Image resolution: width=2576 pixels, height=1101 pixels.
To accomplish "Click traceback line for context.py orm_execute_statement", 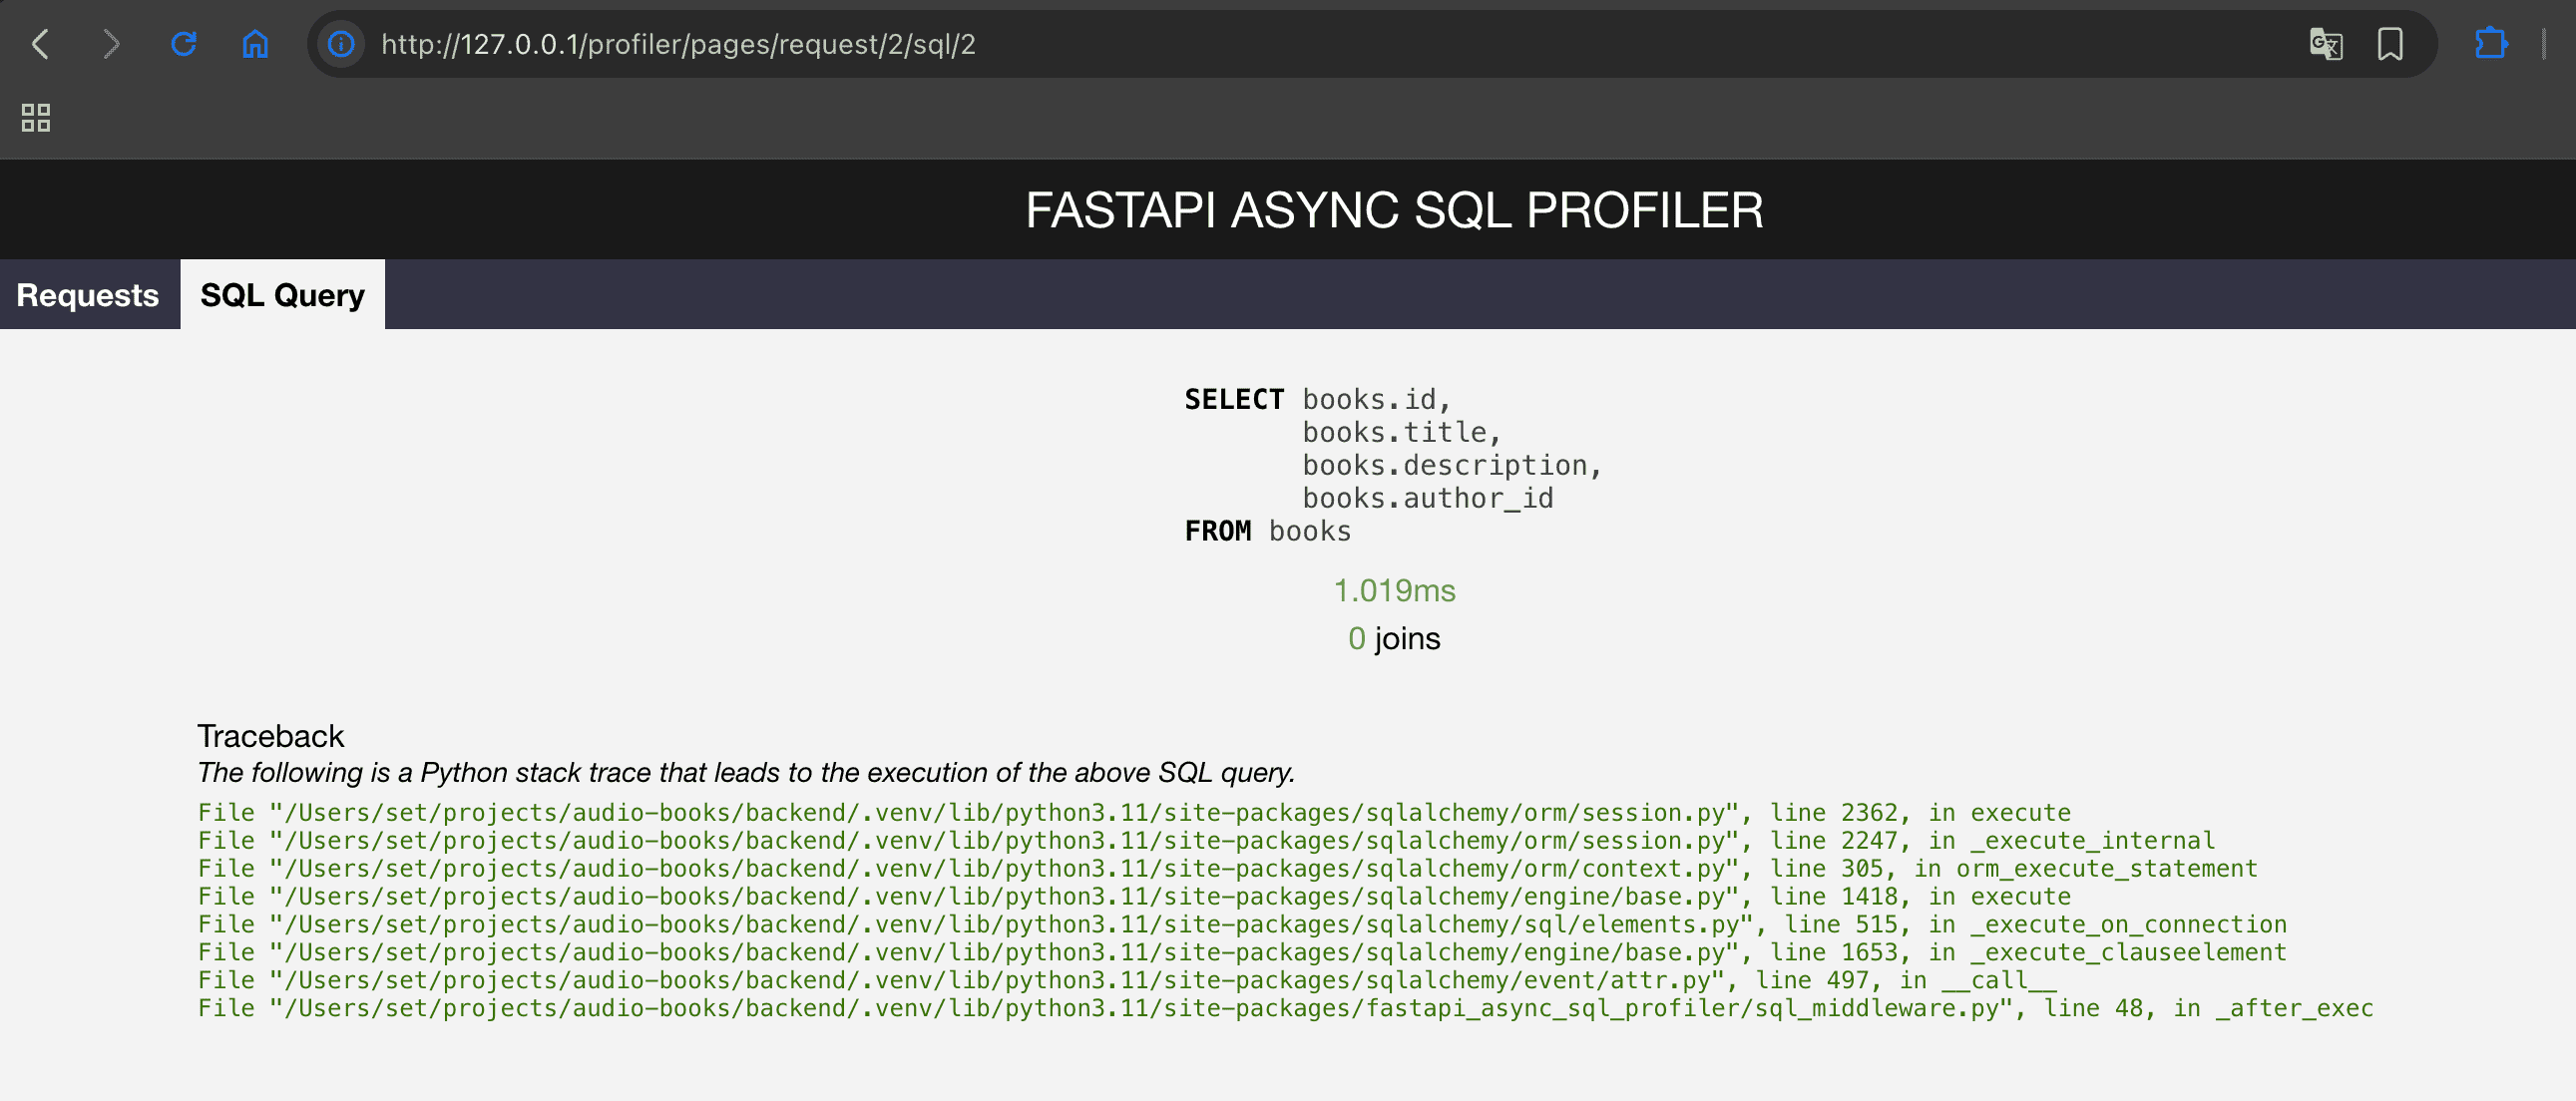I will pyautogui.click(x=1226, y=869).
